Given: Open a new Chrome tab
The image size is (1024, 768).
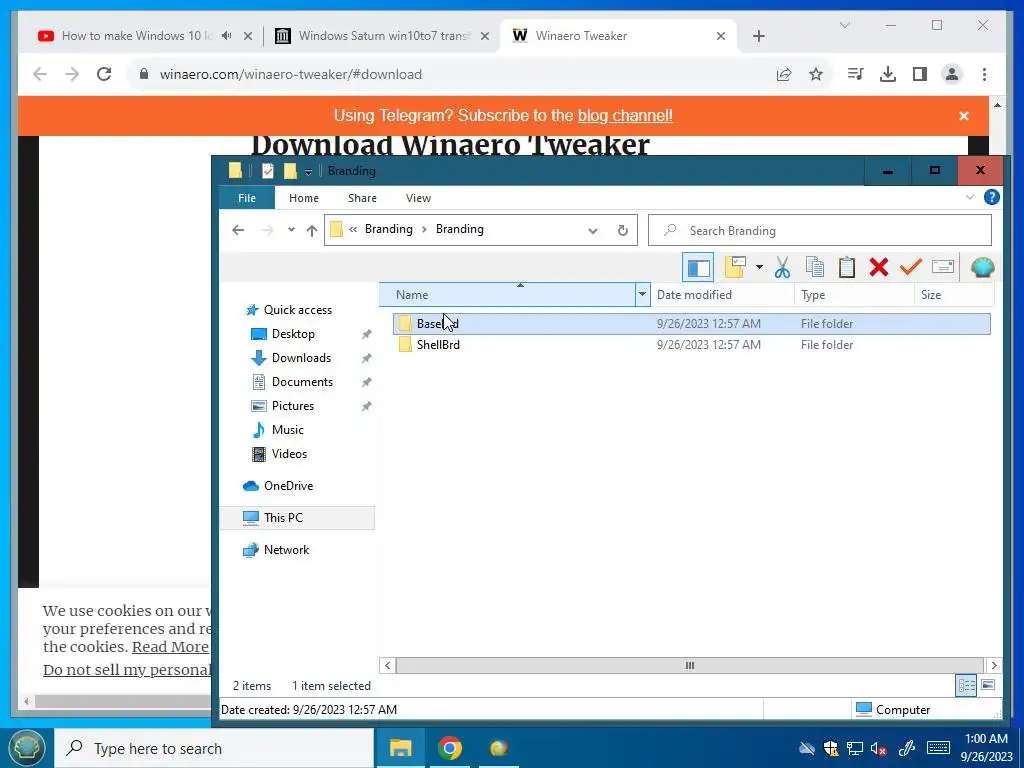Looking at the screenshot, I should pyautogui.click(x=758, y=36).
